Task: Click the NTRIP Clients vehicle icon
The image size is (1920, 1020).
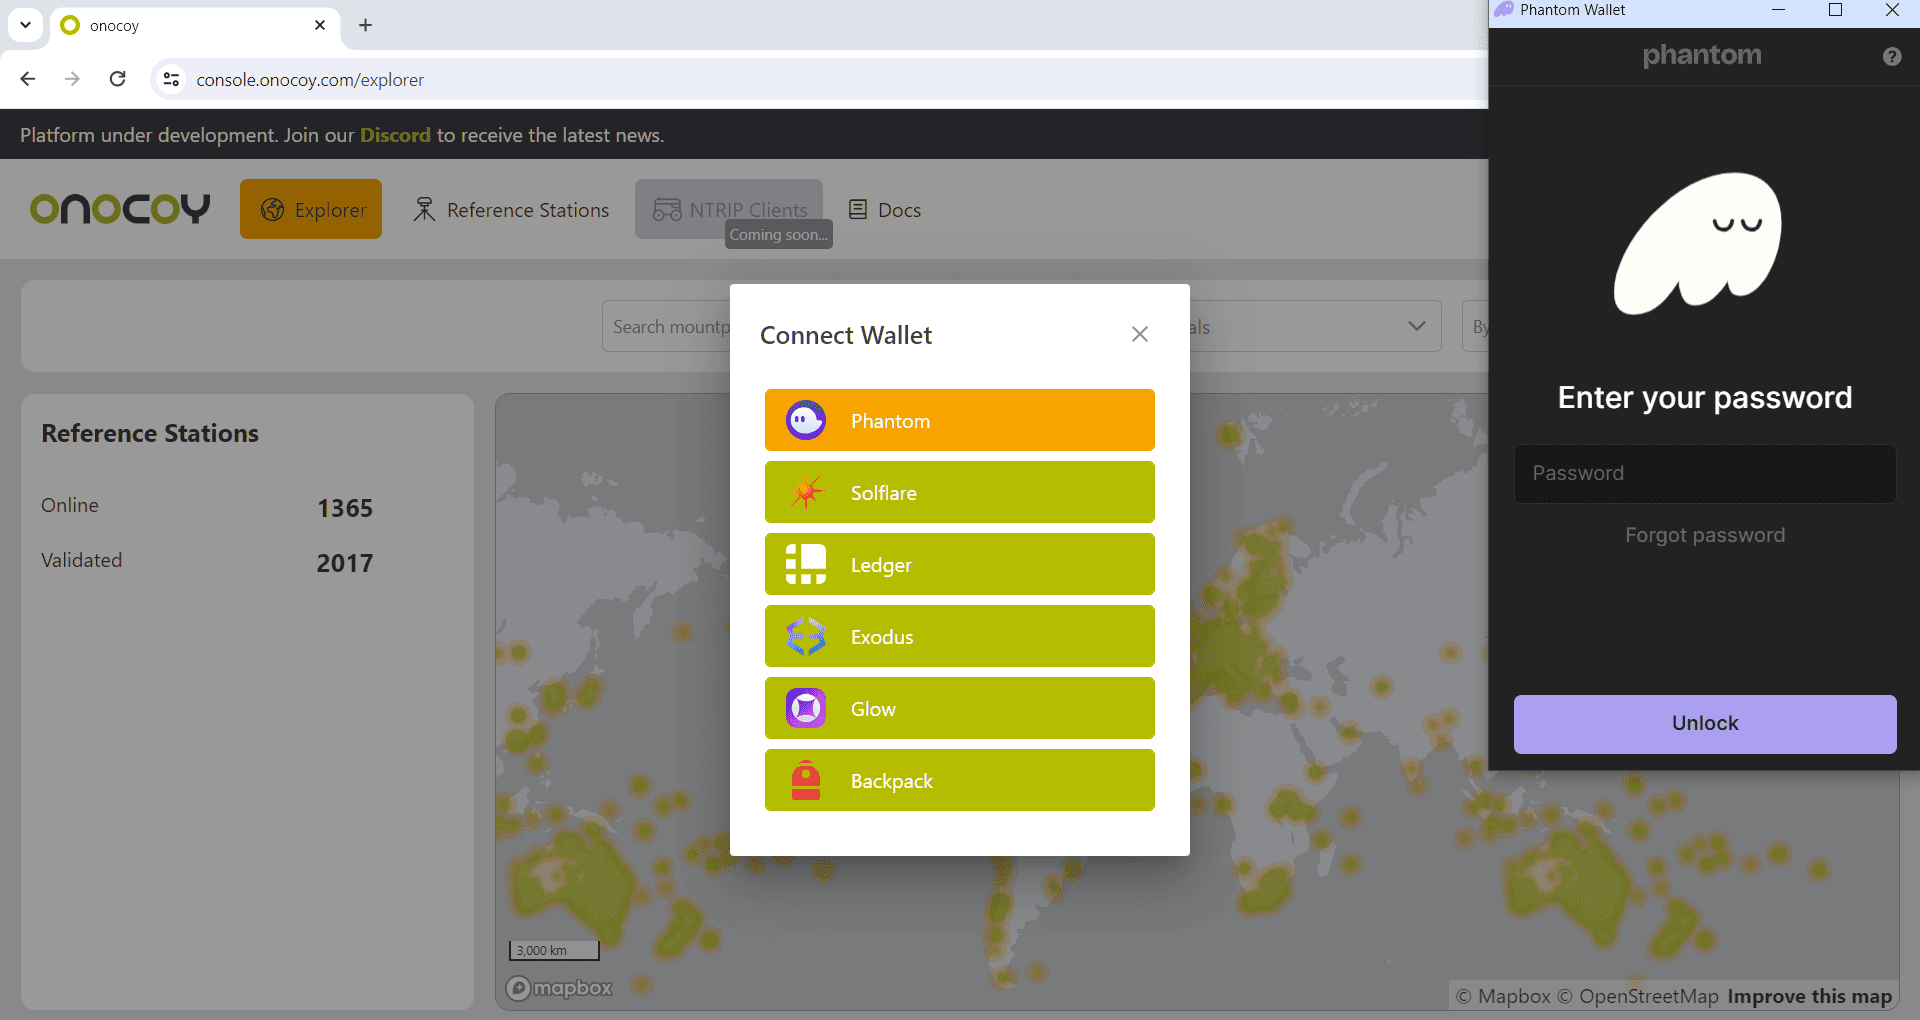Action: (x=667, y=209)
